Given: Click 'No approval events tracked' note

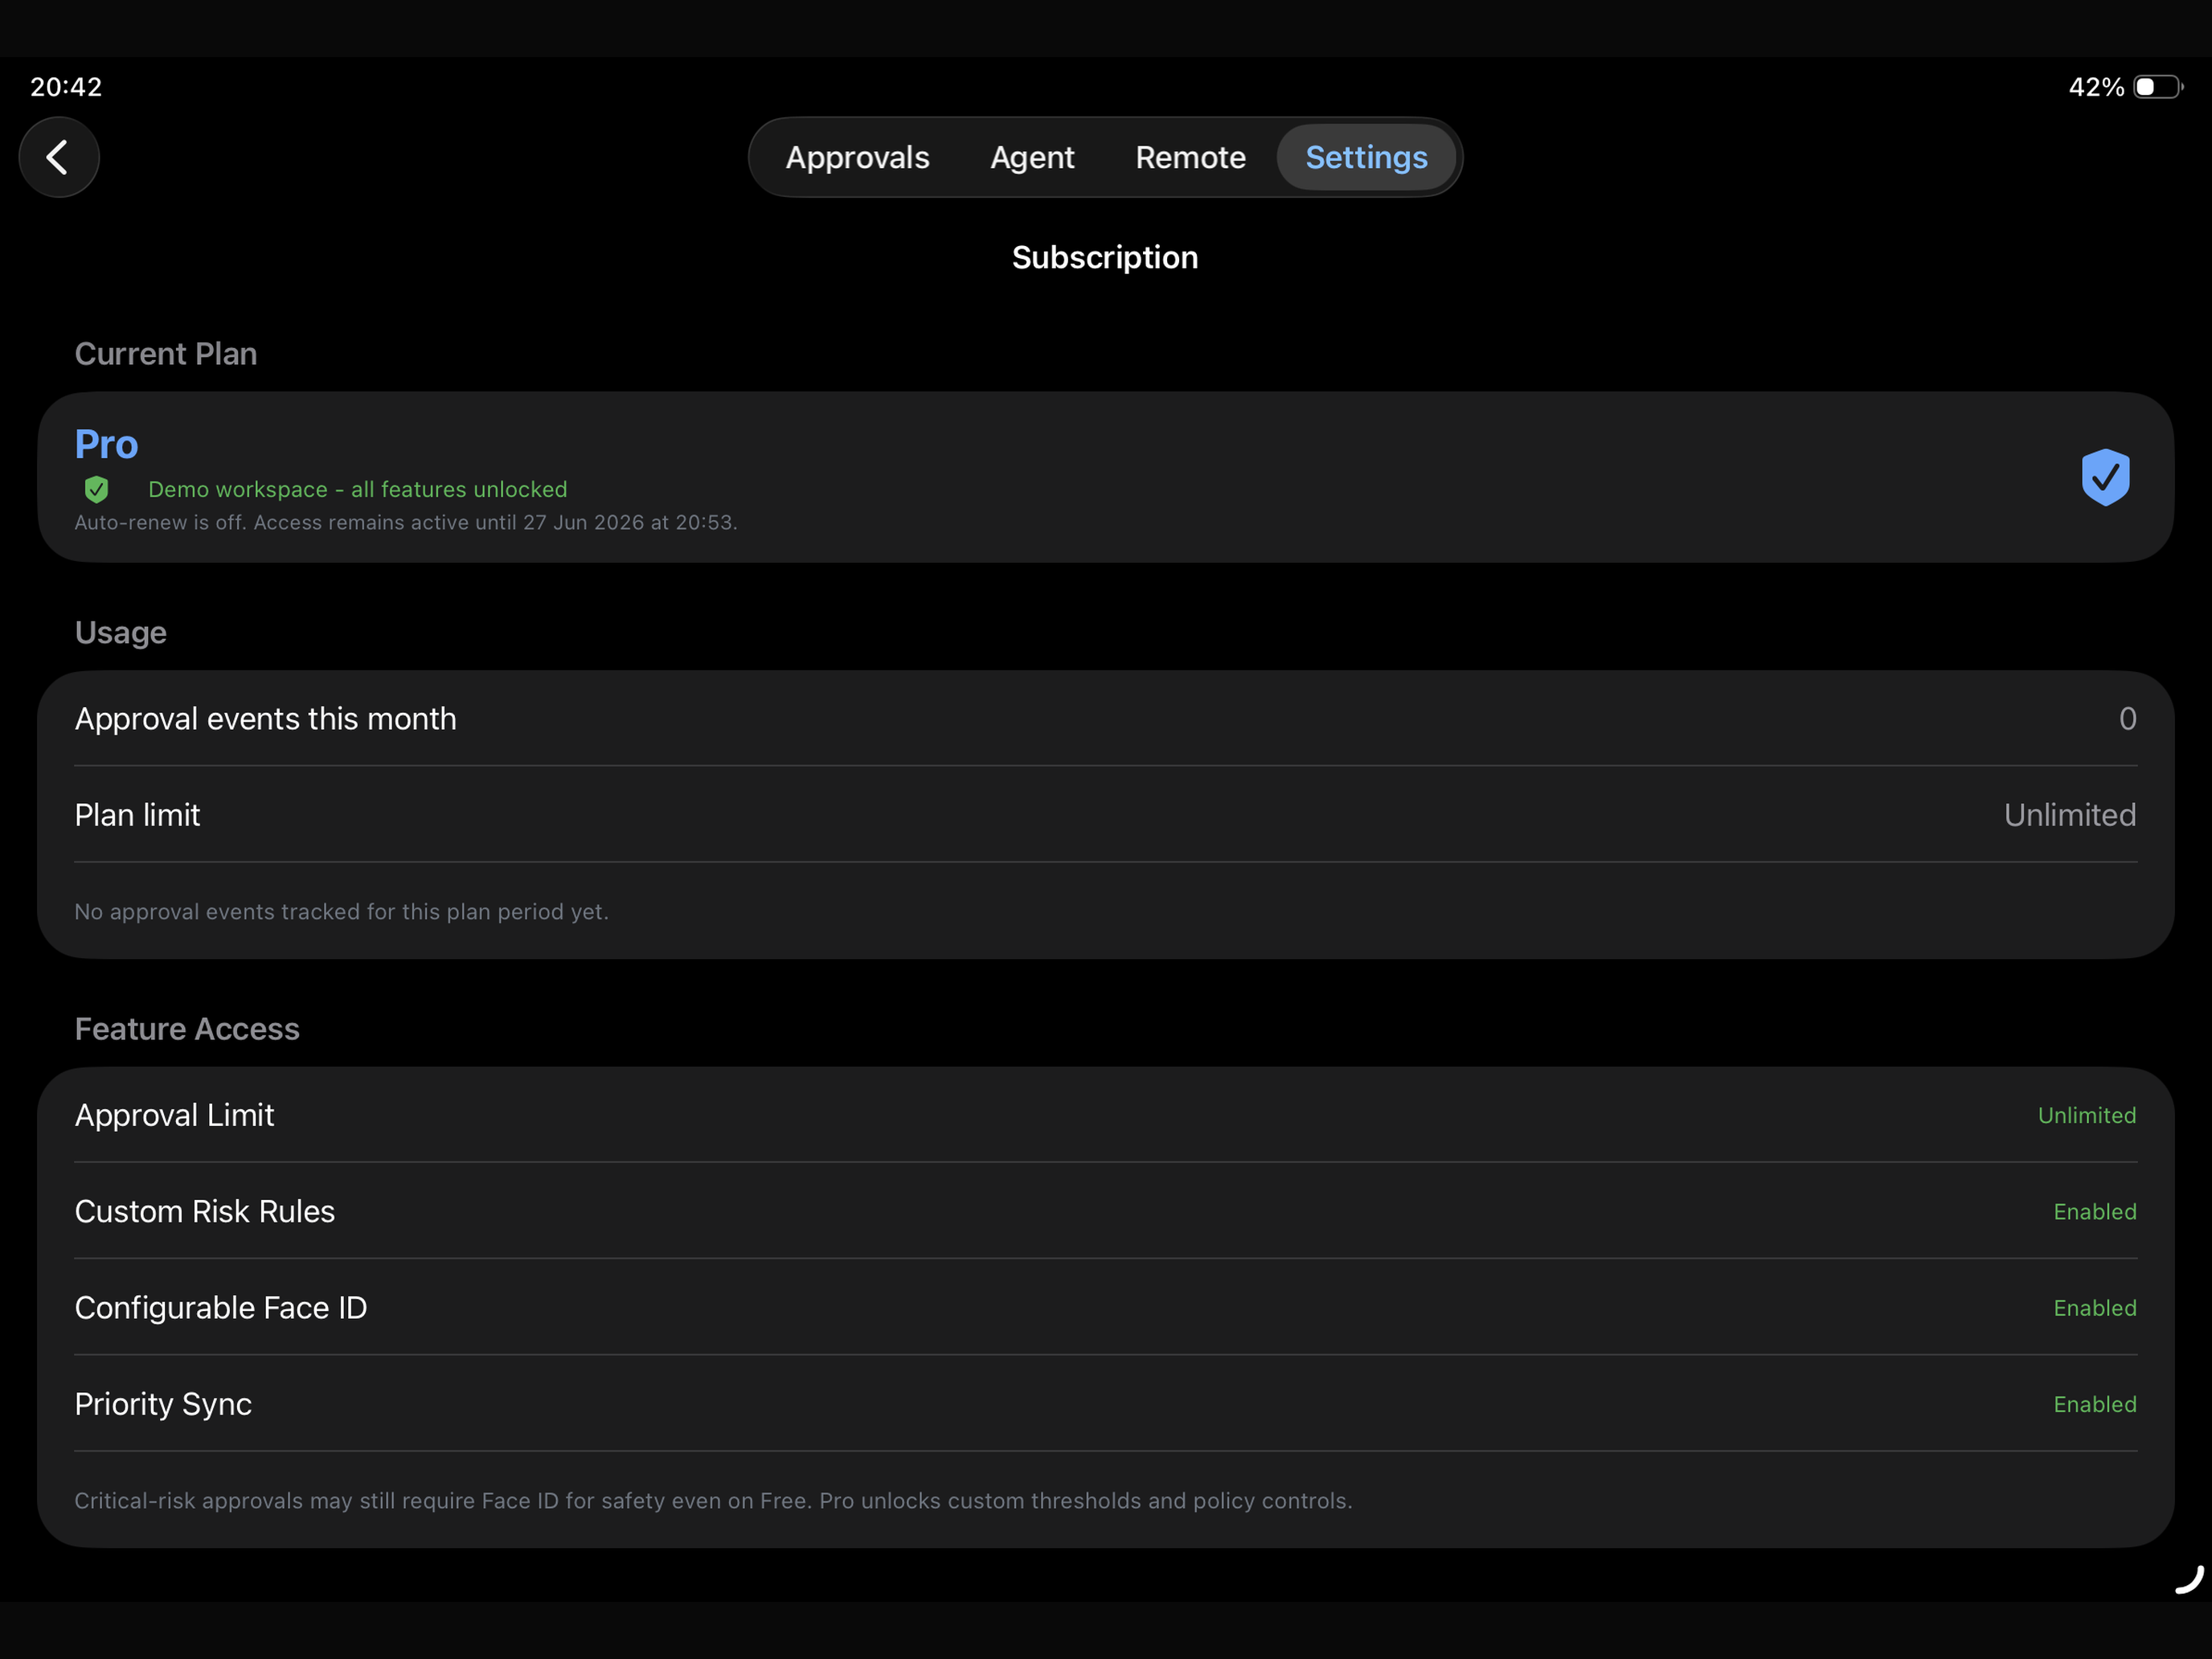Looking at the screenshot, I should (341, 911).
